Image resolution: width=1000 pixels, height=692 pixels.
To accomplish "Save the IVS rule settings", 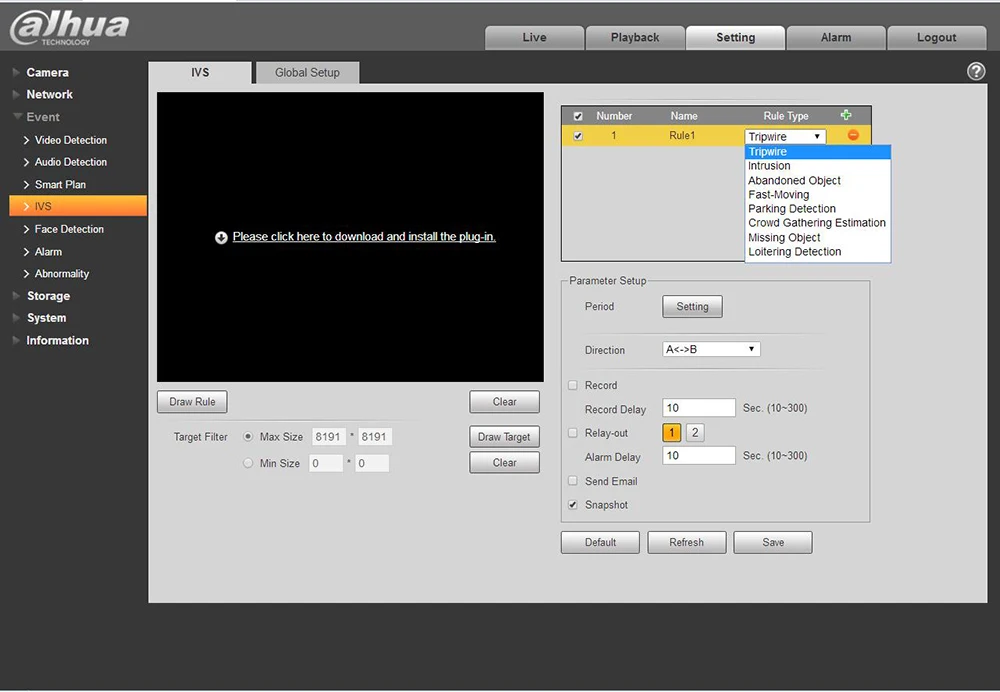I will tap(773, 543).
